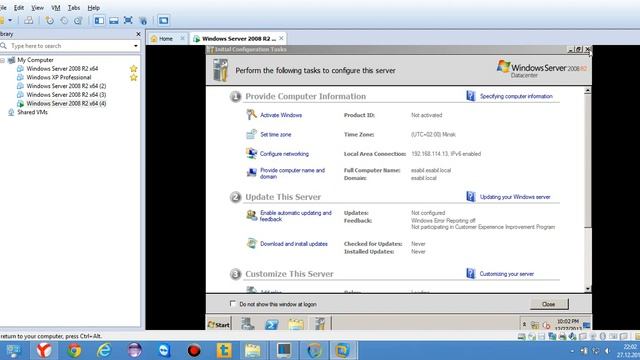Open Windows Explorer folder in guest taskbar

(x=296, y=324)
